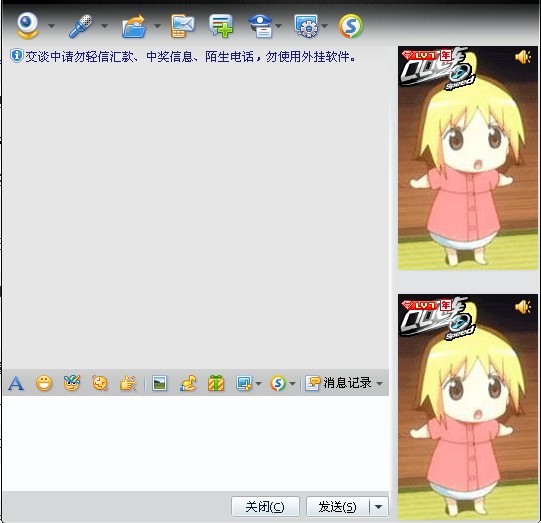This screenshot has height=523, width=541.
Task: Open the report/police cap icon
Action: (x=260, y=26)
